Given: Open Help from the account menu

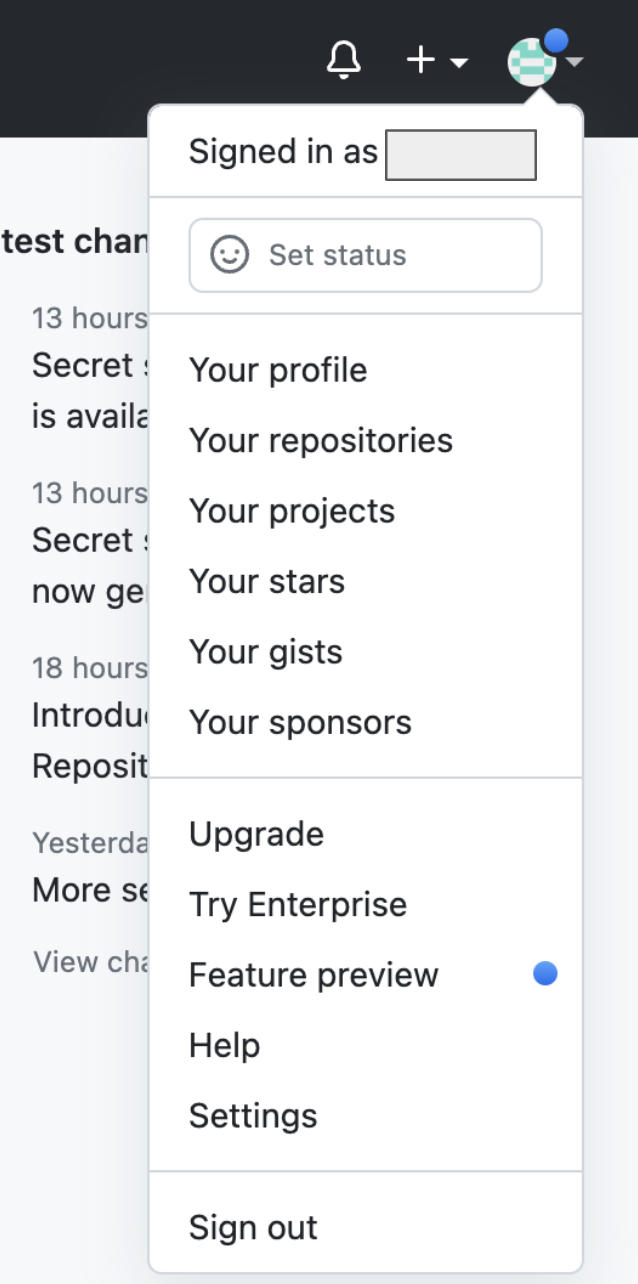Looking at the screenshot, I should click(224, 1044).
